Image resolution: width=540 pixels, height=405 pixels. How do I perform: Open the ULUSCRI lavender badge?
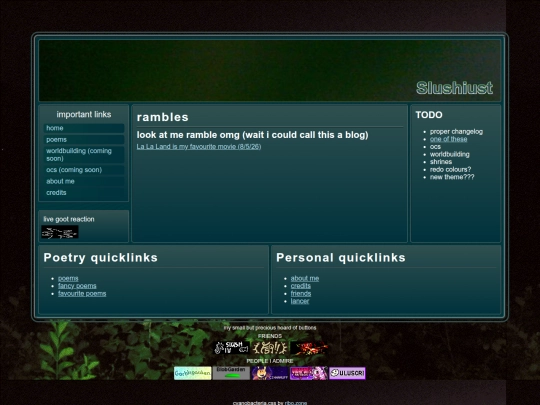[x=347, y=373]
